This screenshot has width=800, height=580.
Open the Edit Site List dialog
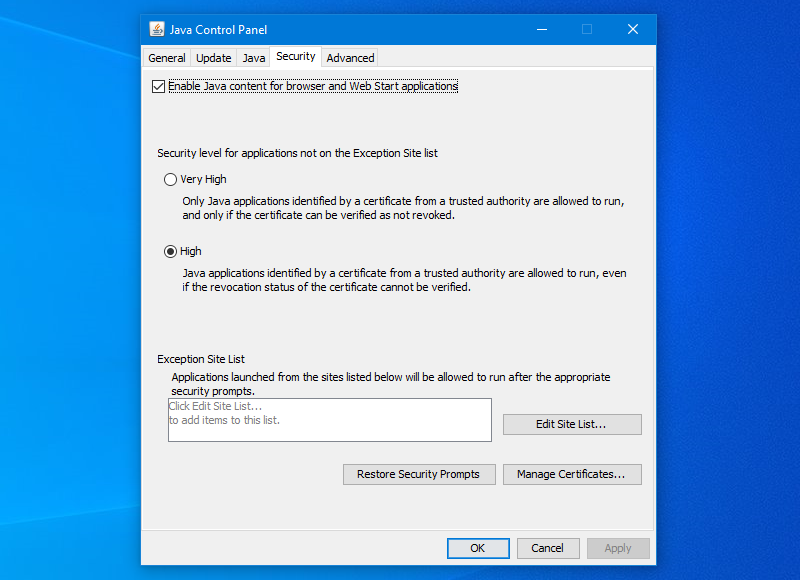coord(571,424)
